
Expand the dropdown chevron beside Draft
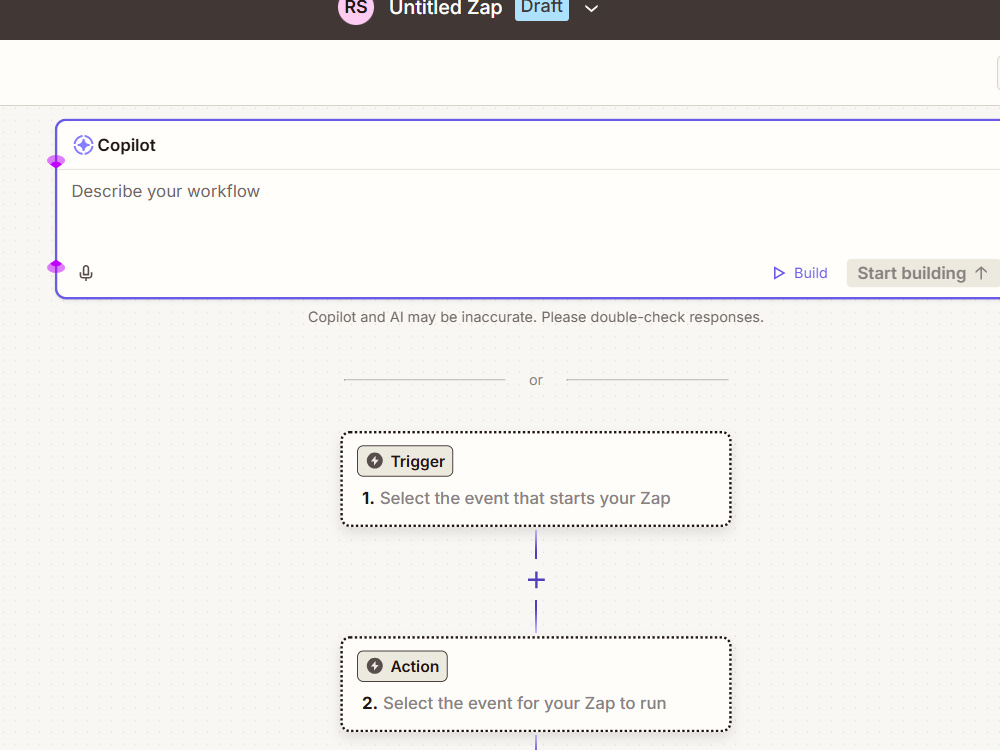pos(592,9)
